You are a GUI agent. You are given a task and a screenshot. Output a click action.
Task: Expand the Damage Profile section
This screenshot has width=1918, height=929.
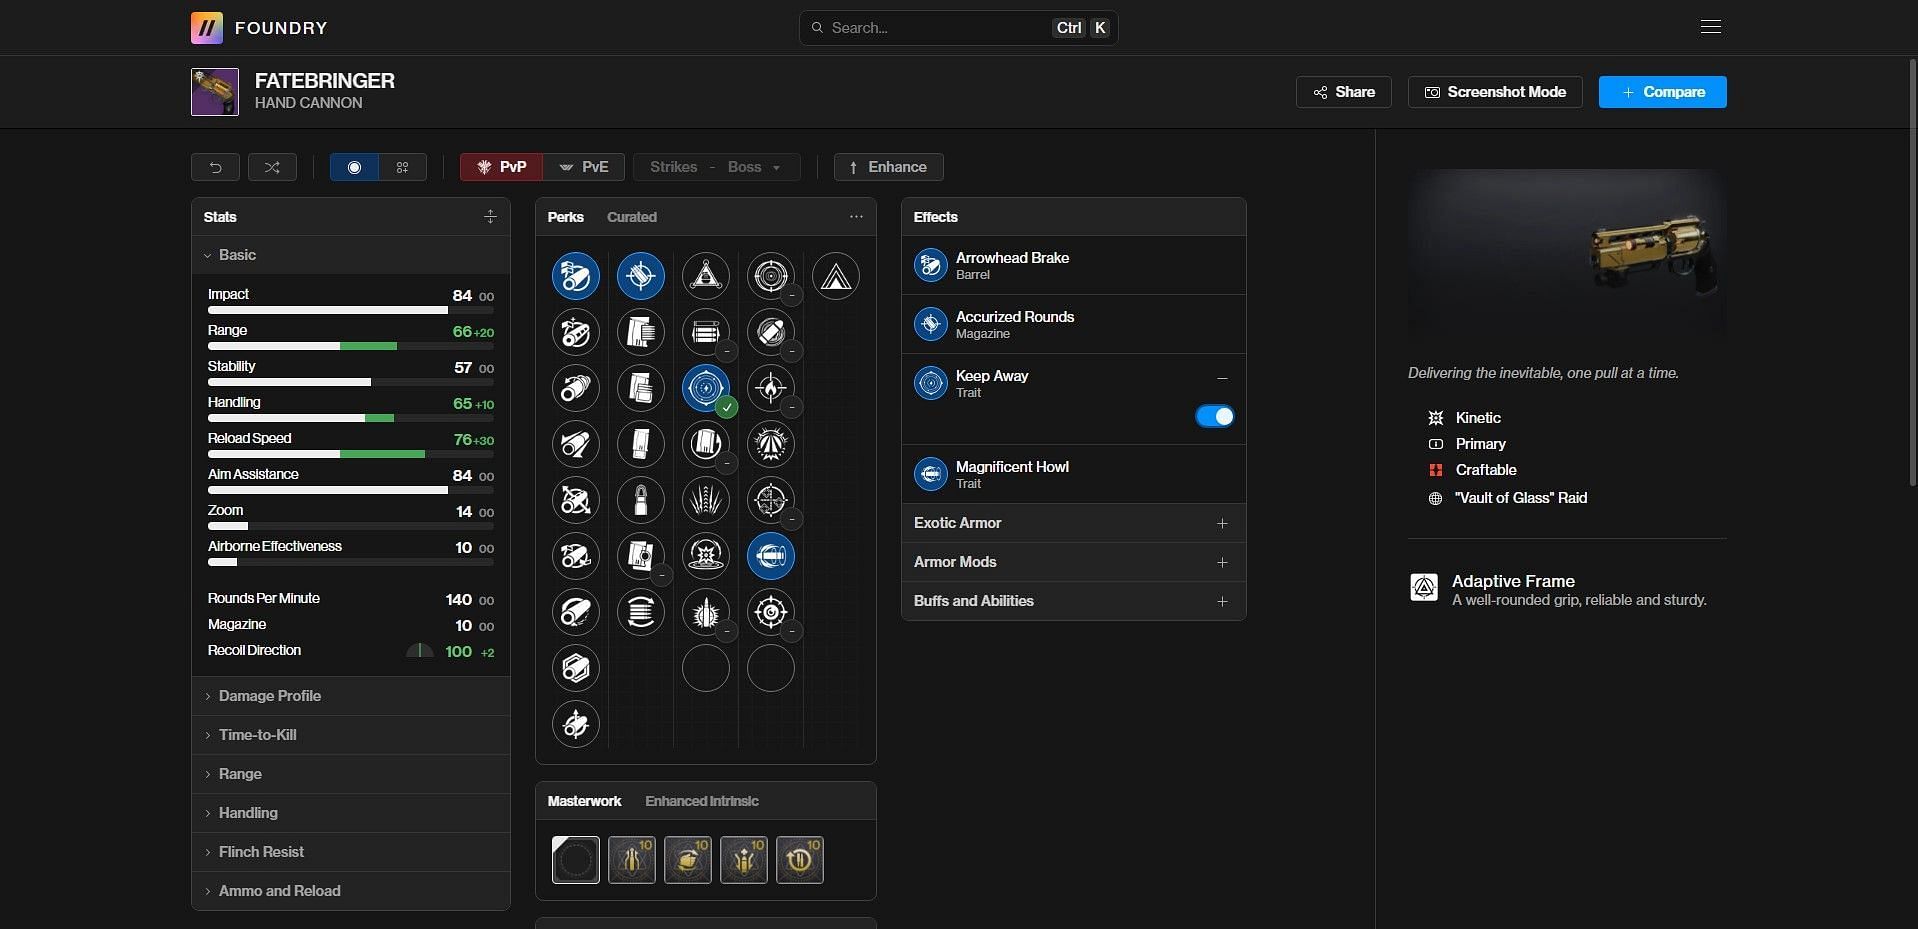[x=350, y=696]
